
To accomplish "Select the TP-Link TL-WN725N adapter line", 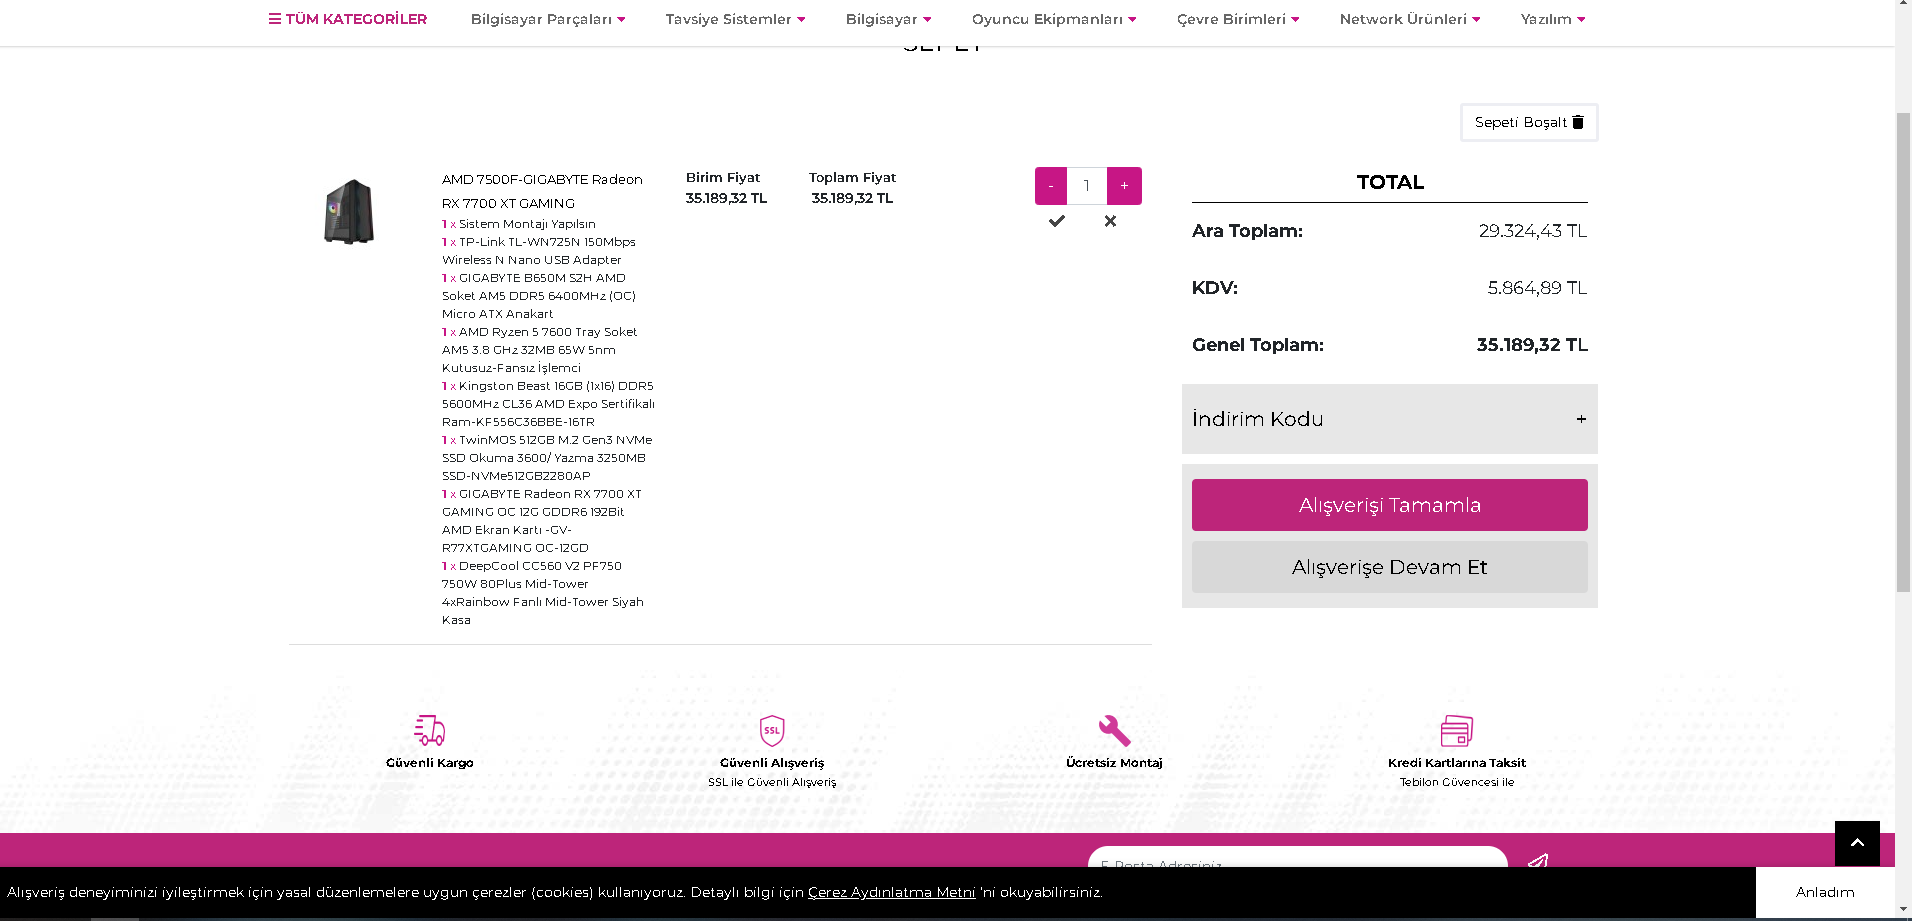I will pos(539,251).
